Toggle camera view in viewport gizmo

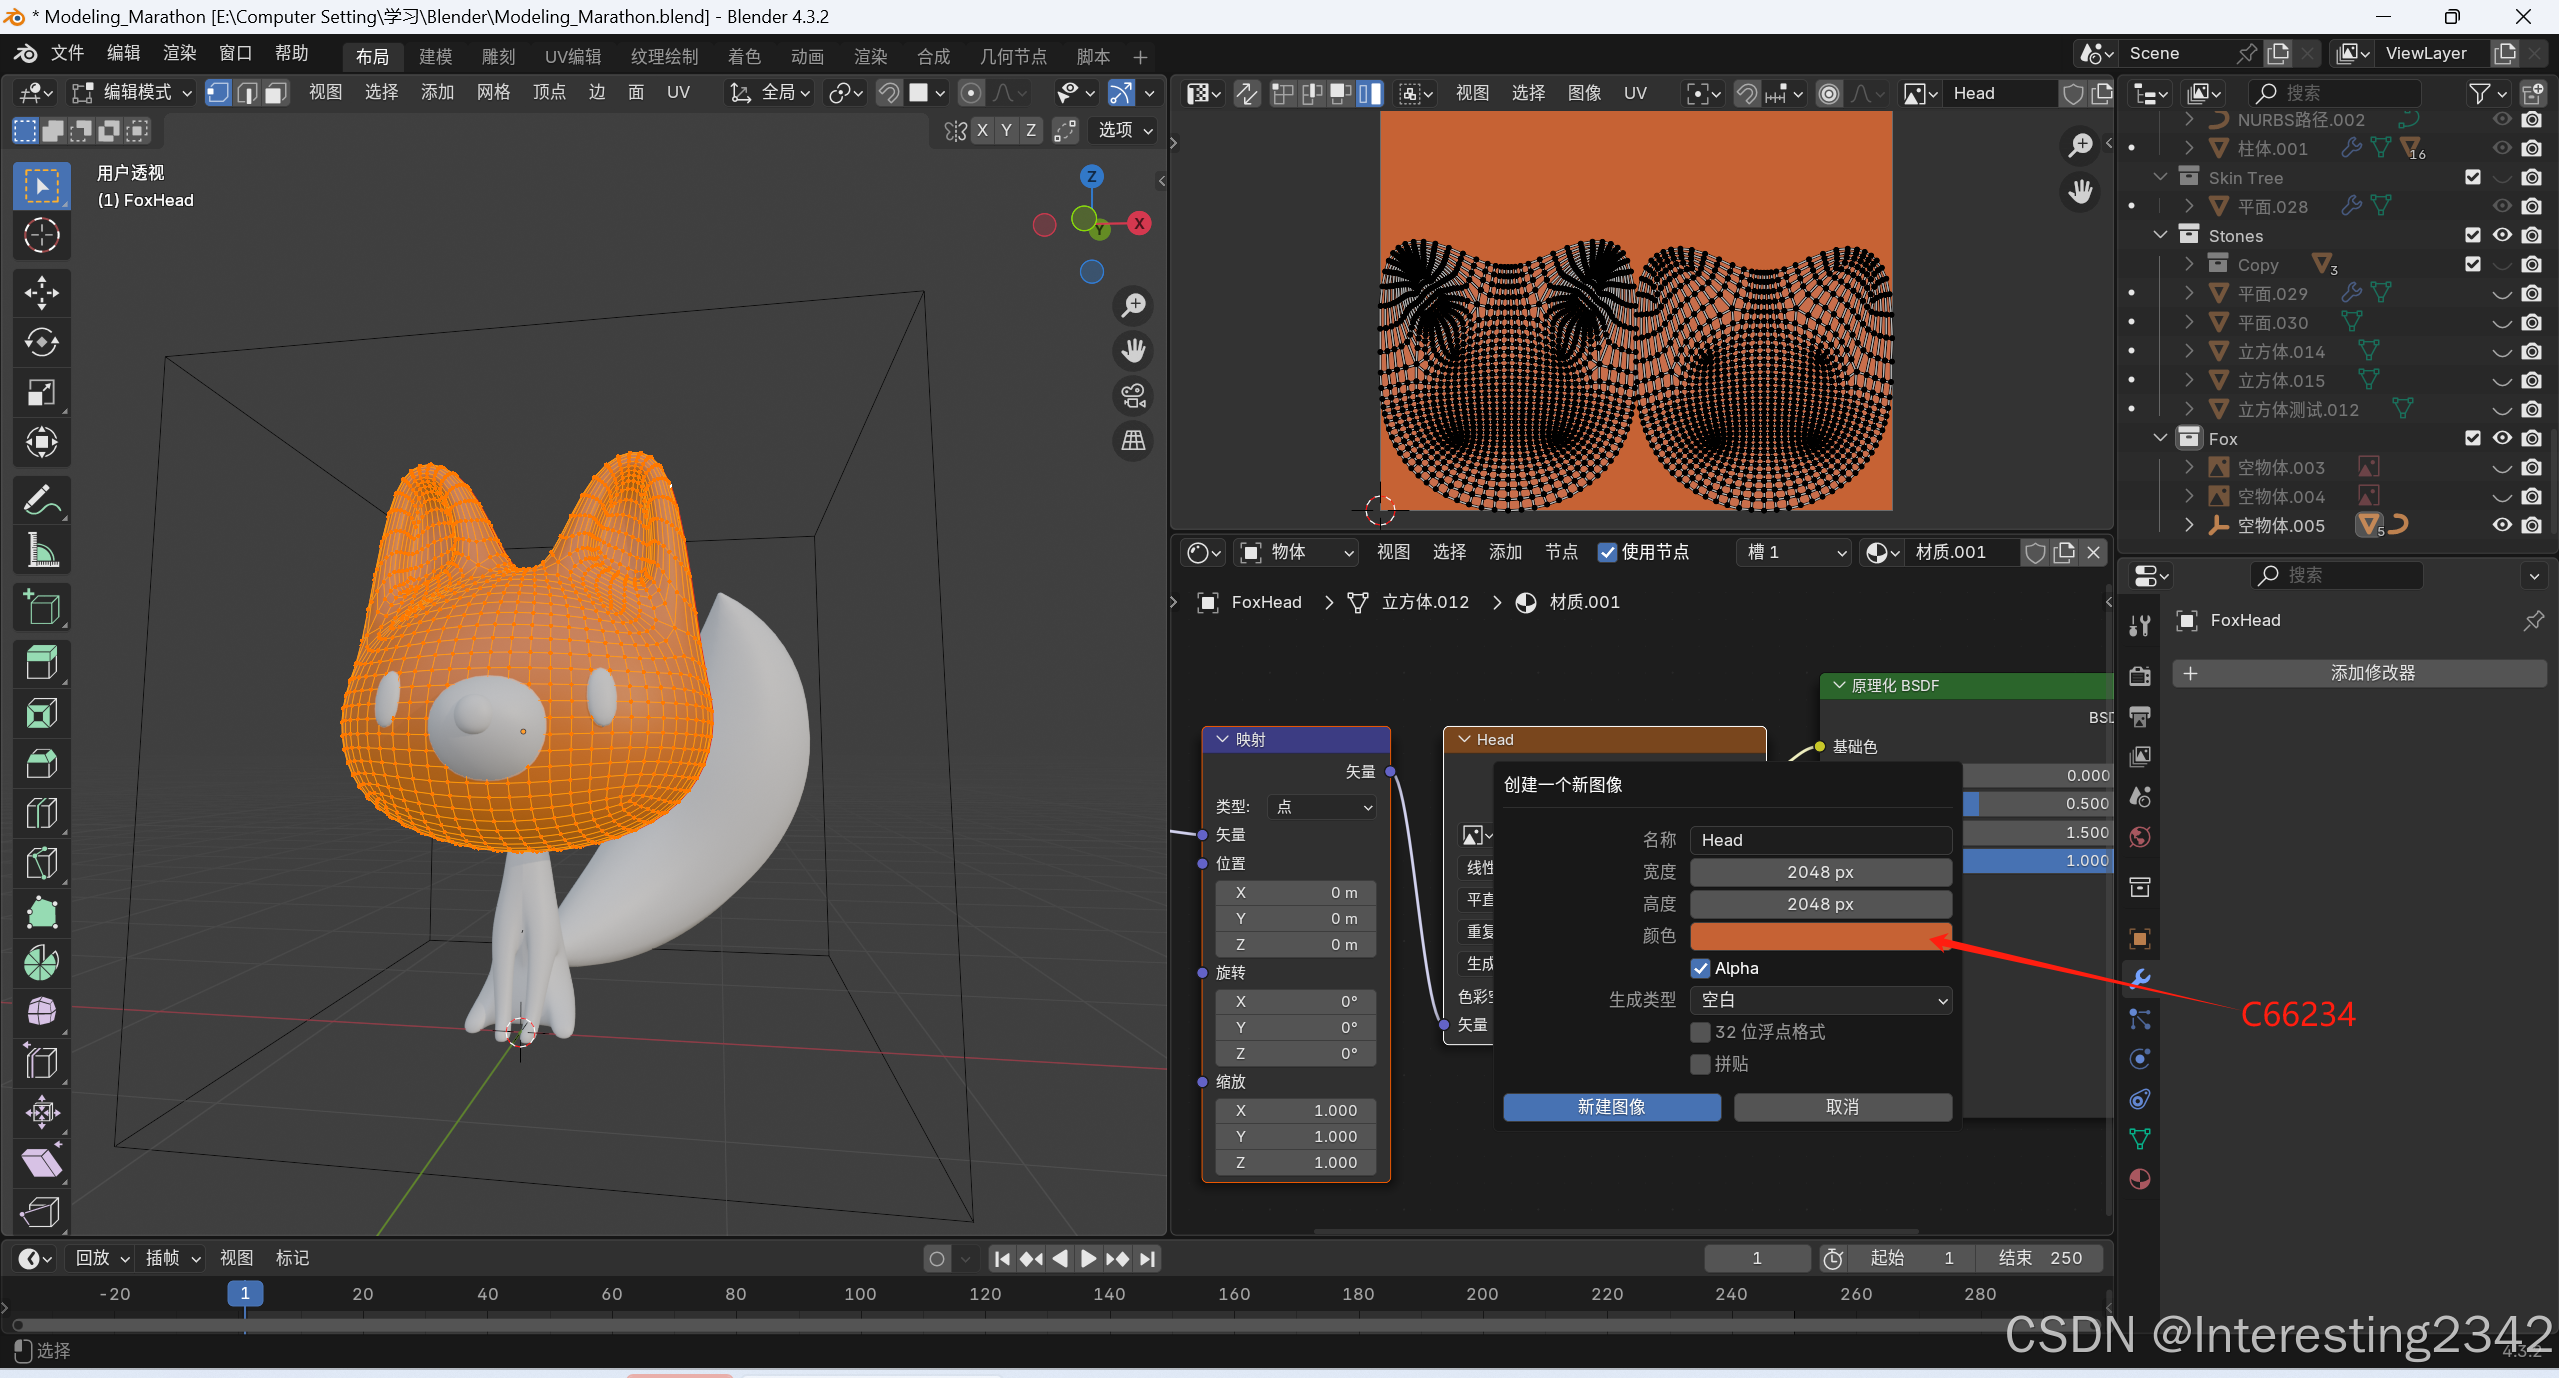pos(1133,396)
